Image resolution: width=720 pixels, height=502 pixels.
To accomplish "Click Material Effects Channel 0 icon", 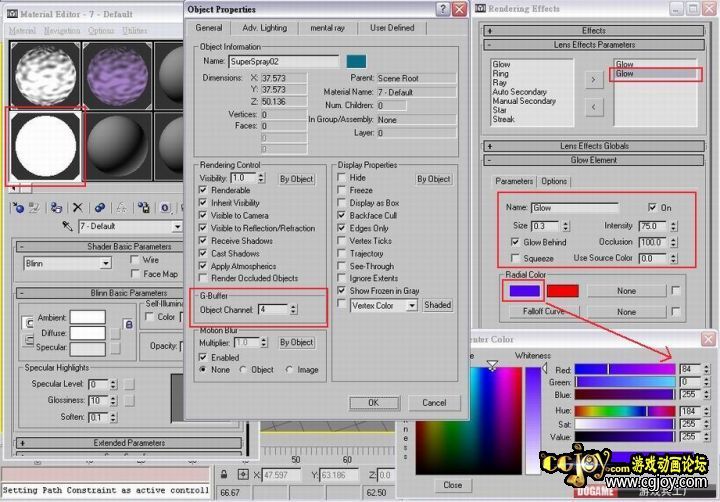I will (x=165, y=208).
